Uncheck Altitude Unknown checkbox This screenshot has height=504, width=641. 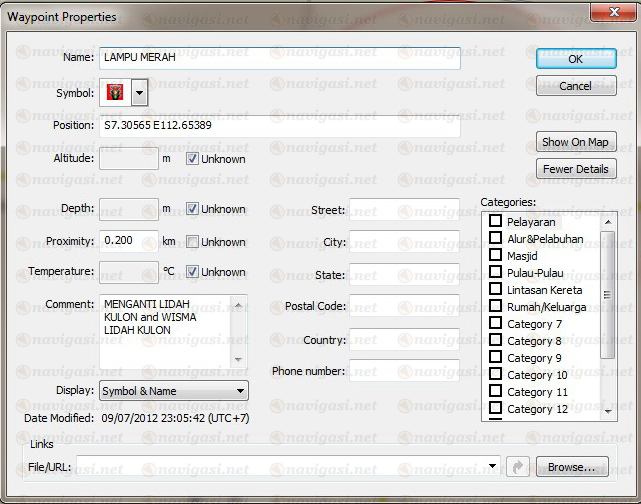(x=192, y=158)
